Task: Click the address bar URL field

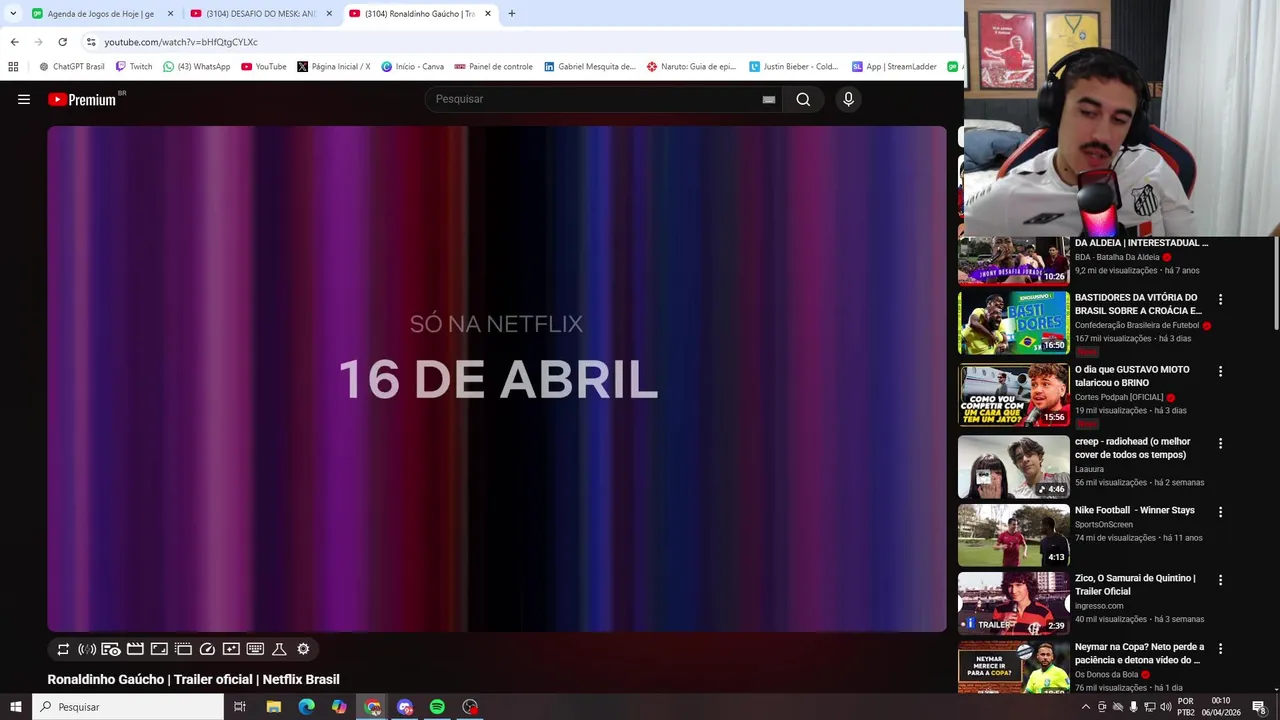Action: point(520,42)
